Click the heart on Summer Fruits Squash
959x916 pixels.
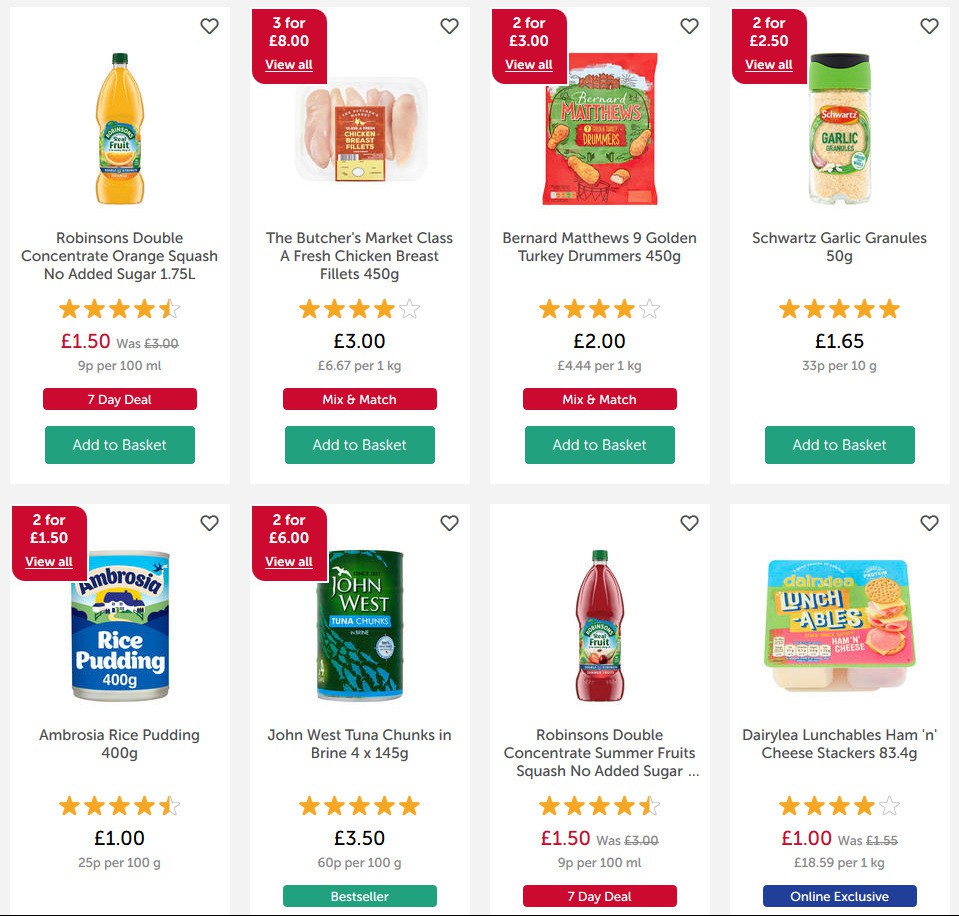click(689, 523)
